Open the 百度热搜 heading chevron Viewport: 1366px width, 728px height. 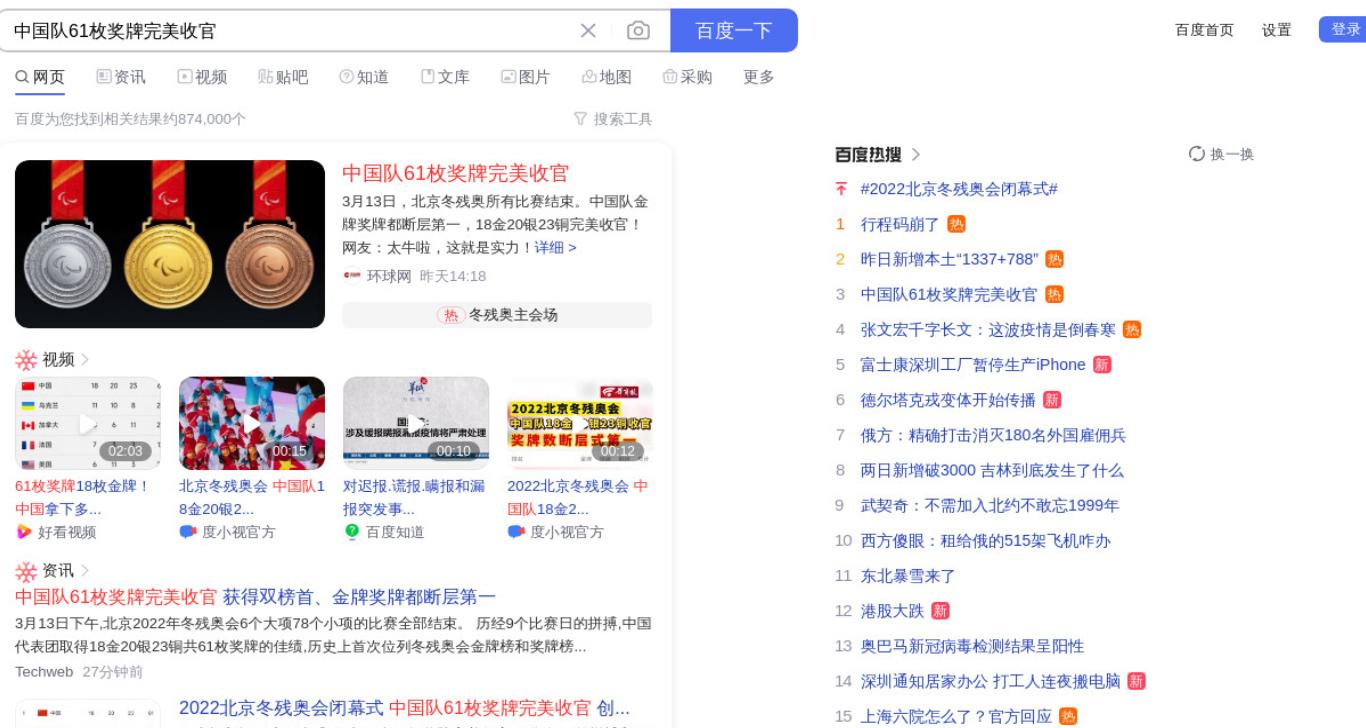tap(916, 155)
